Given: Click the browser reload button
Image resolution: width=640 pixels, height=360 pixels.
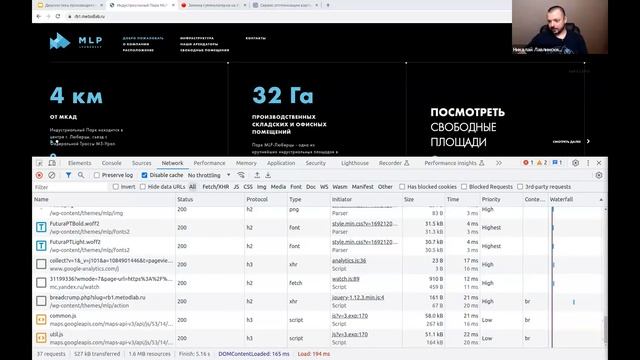Looking at the screenshot, I should [58, 16].
